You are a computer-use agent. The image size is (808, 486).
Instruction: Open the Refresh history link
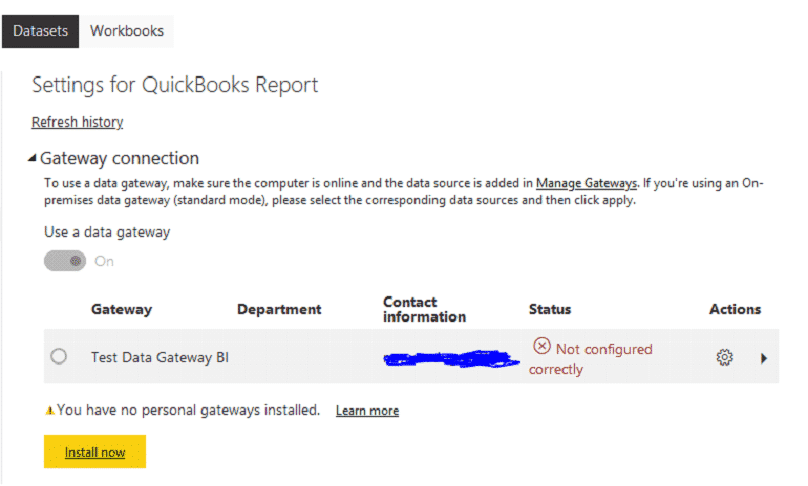point(77,122)
